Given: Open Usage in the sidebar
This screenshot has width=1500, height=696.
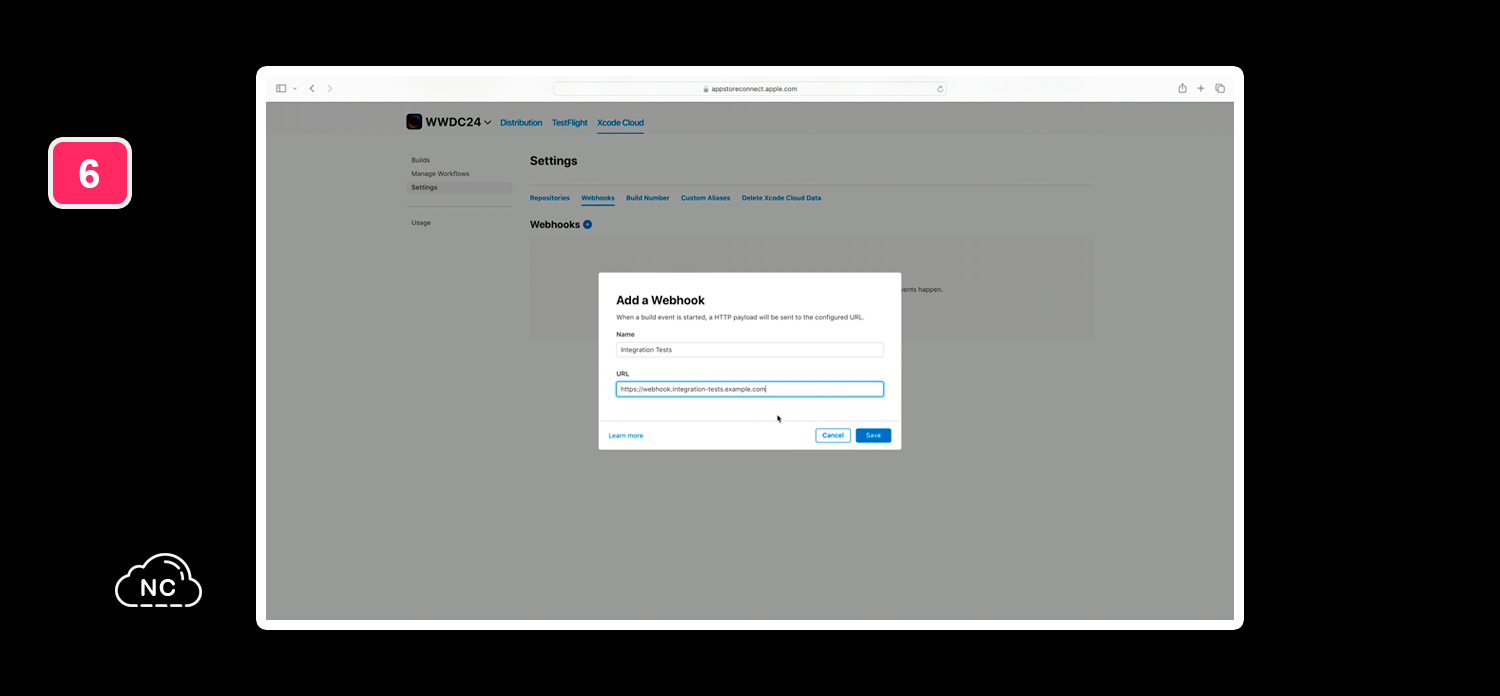Looking at the screenshot, I should click(x=421, y=223).
